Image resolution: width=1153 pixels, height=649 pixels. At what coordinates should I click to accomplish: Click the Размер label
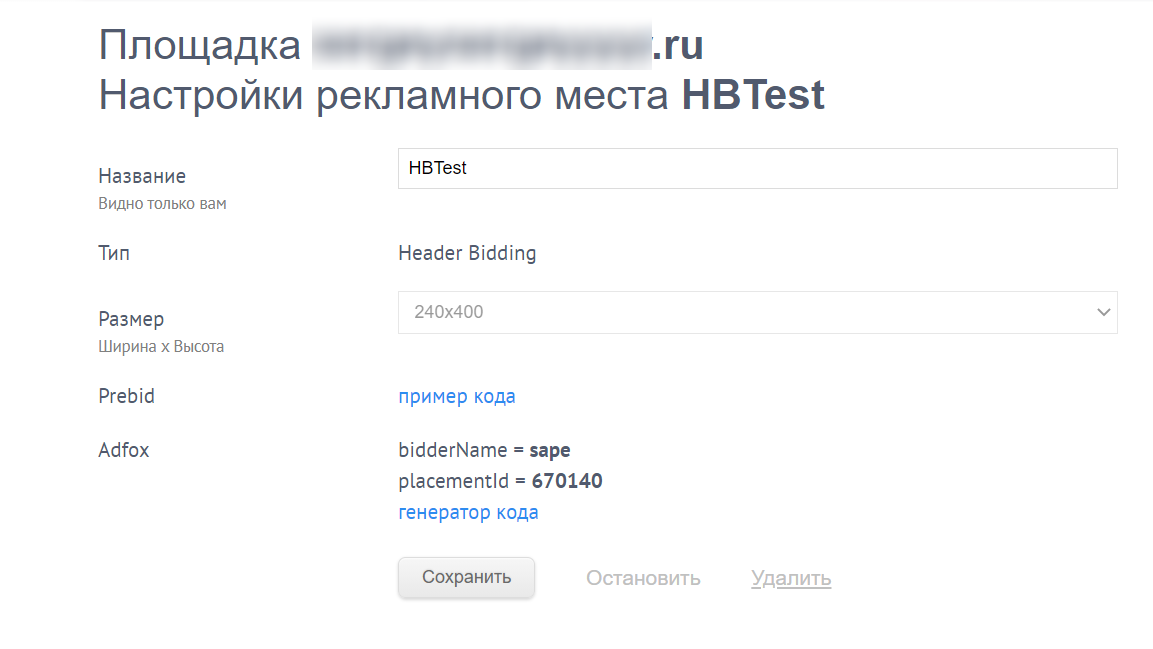(x=131, y=320)
